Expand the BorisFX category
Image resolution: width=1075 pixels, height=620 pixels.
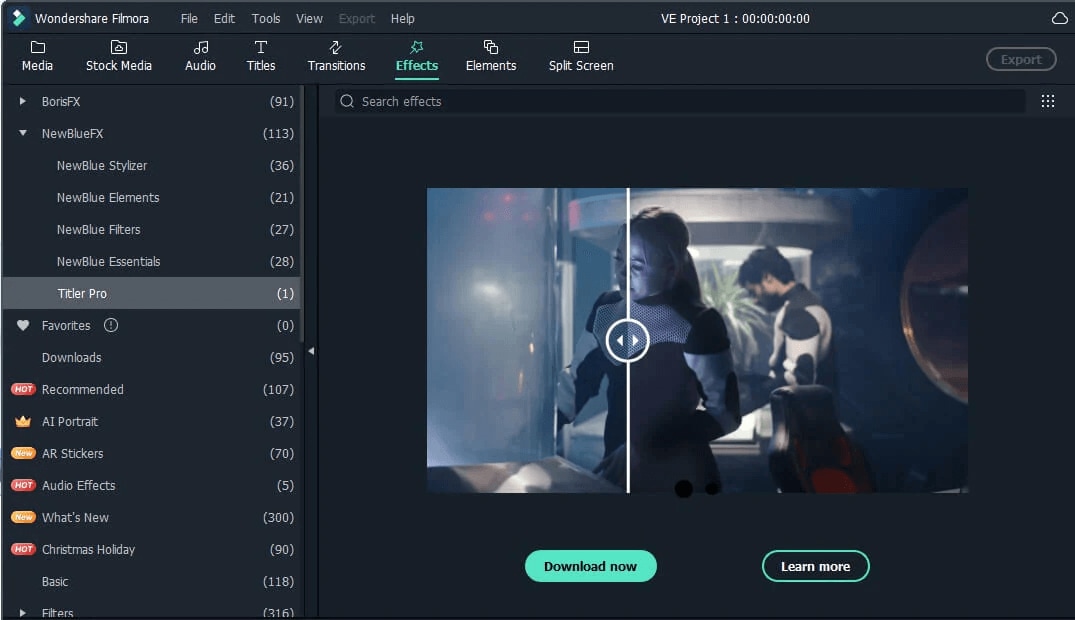click(23, 102)
